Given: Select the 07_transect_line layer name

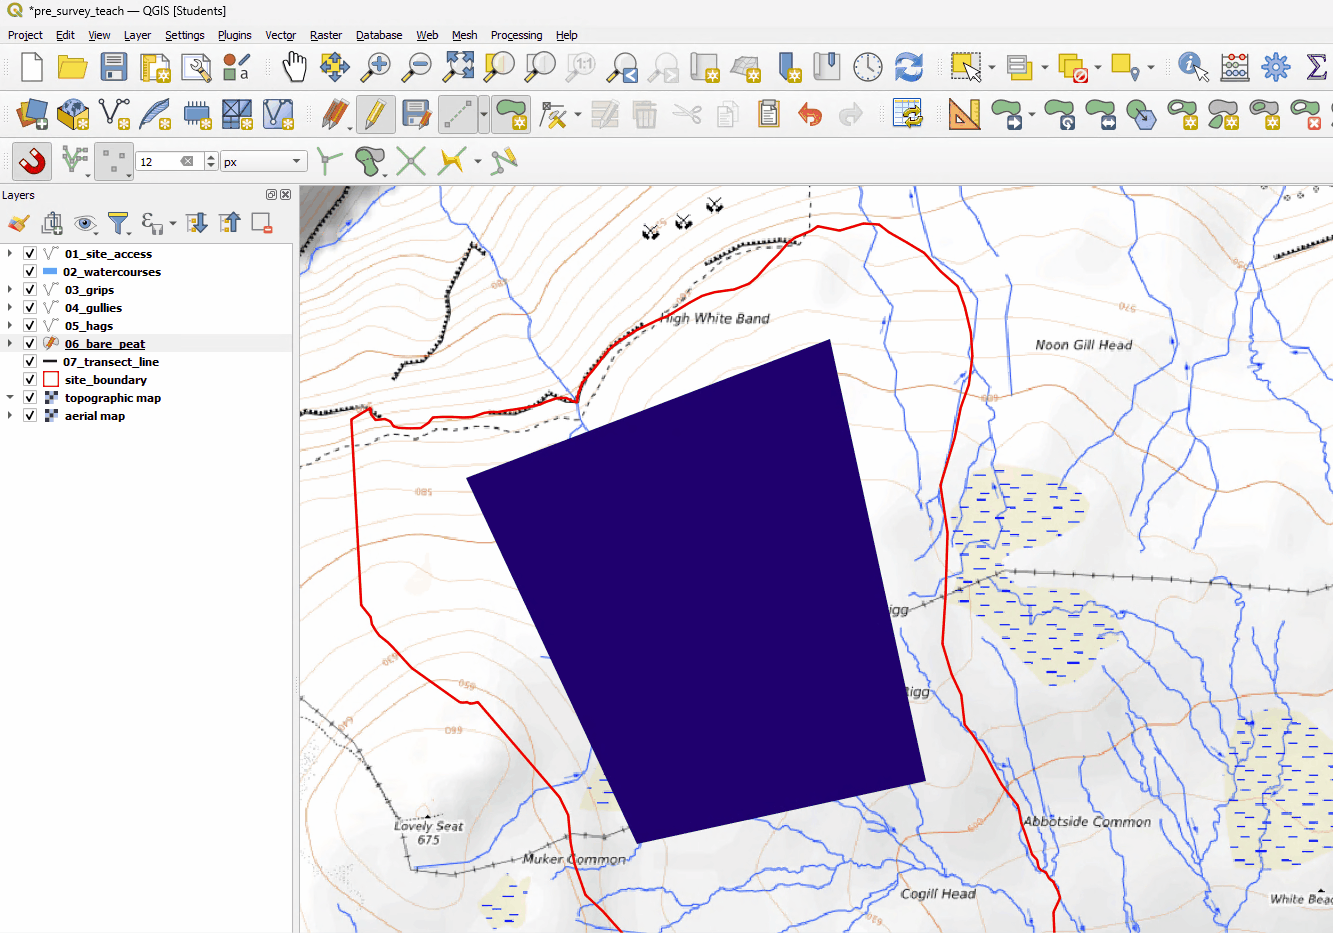Looking at the screenshot, I should [x=111, y=362].
